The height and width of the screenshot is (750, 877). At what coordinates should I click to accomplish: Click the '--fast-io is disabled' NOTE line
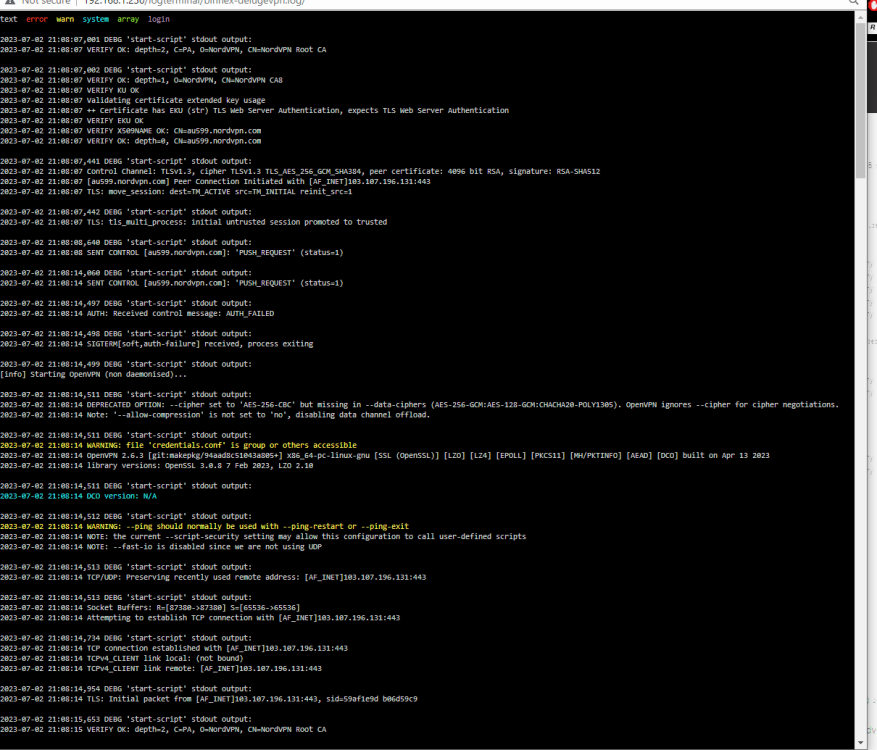coord(161,547)
